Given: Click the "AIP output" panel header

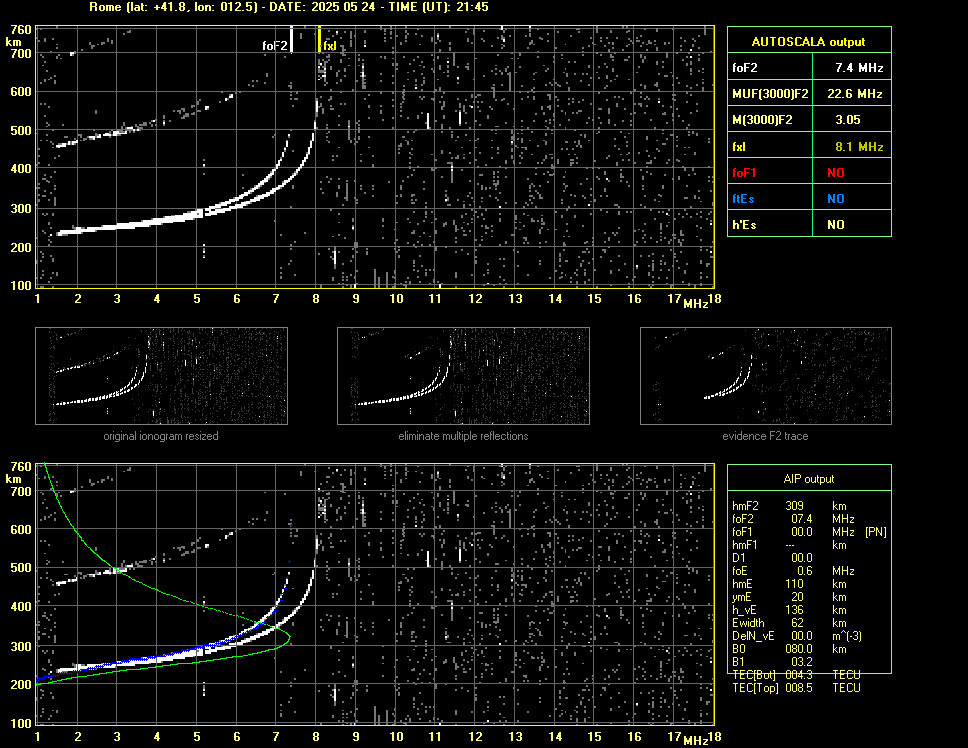Looking at the screenshot, I should (x=809, y=479).
